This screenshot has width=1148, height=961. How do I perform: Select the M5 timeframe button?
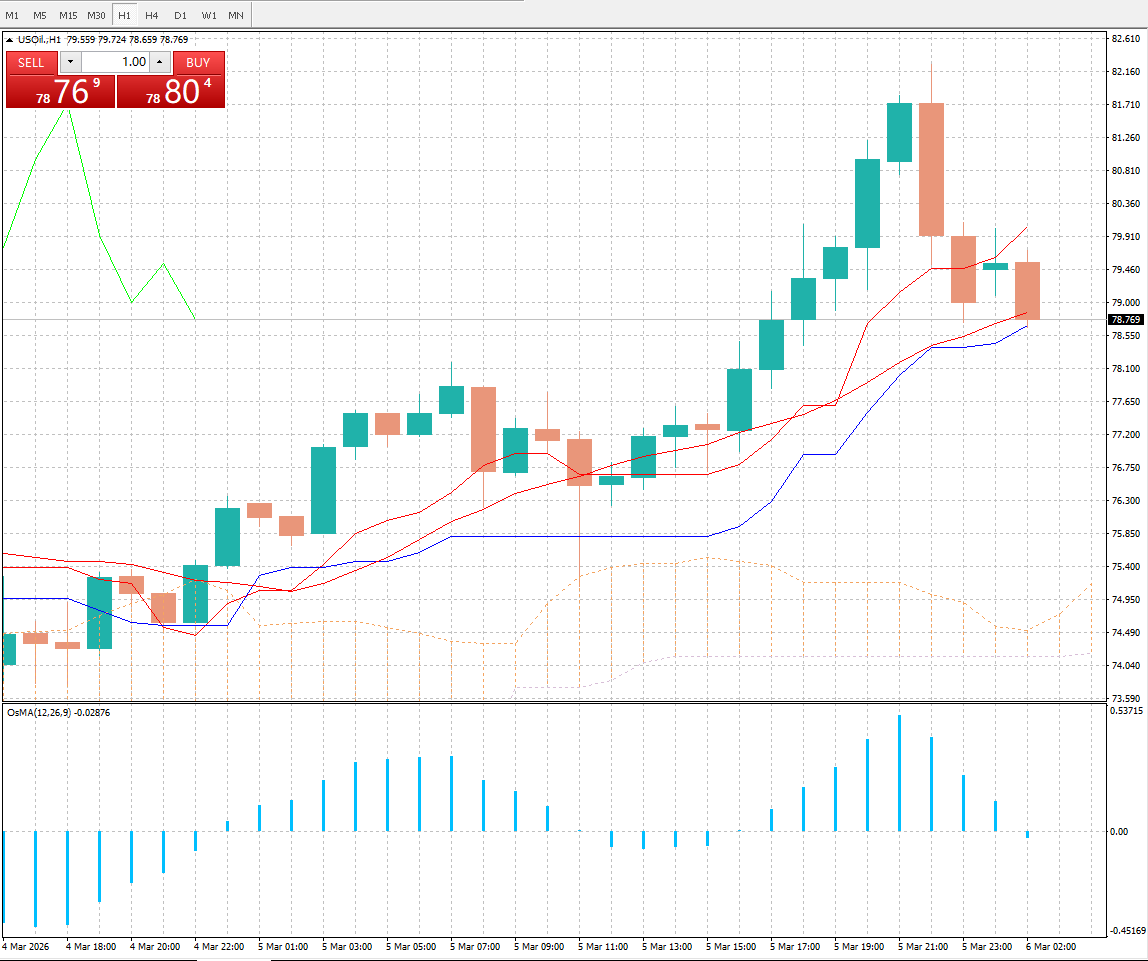39,15
